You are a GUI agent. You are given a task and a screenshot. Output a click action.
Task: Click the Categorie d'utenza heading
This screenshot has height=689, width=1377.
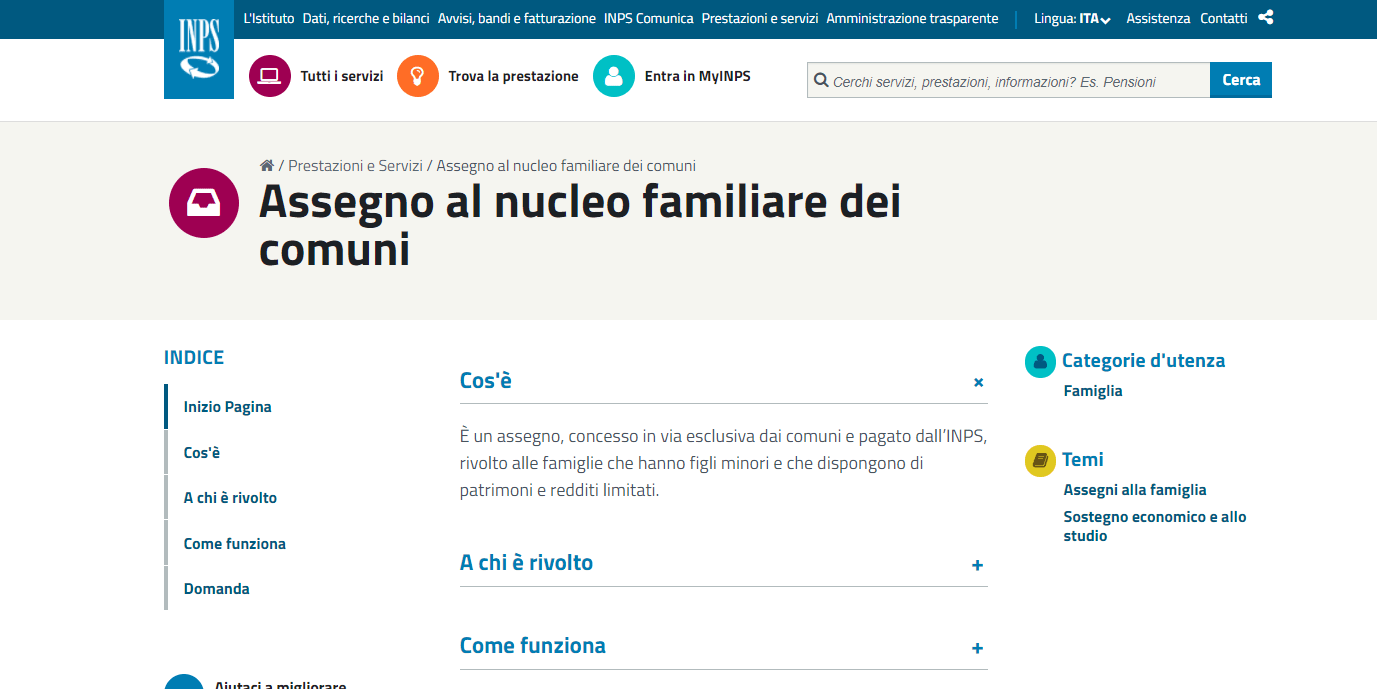pyautogui.click(x=1143, y=361)
